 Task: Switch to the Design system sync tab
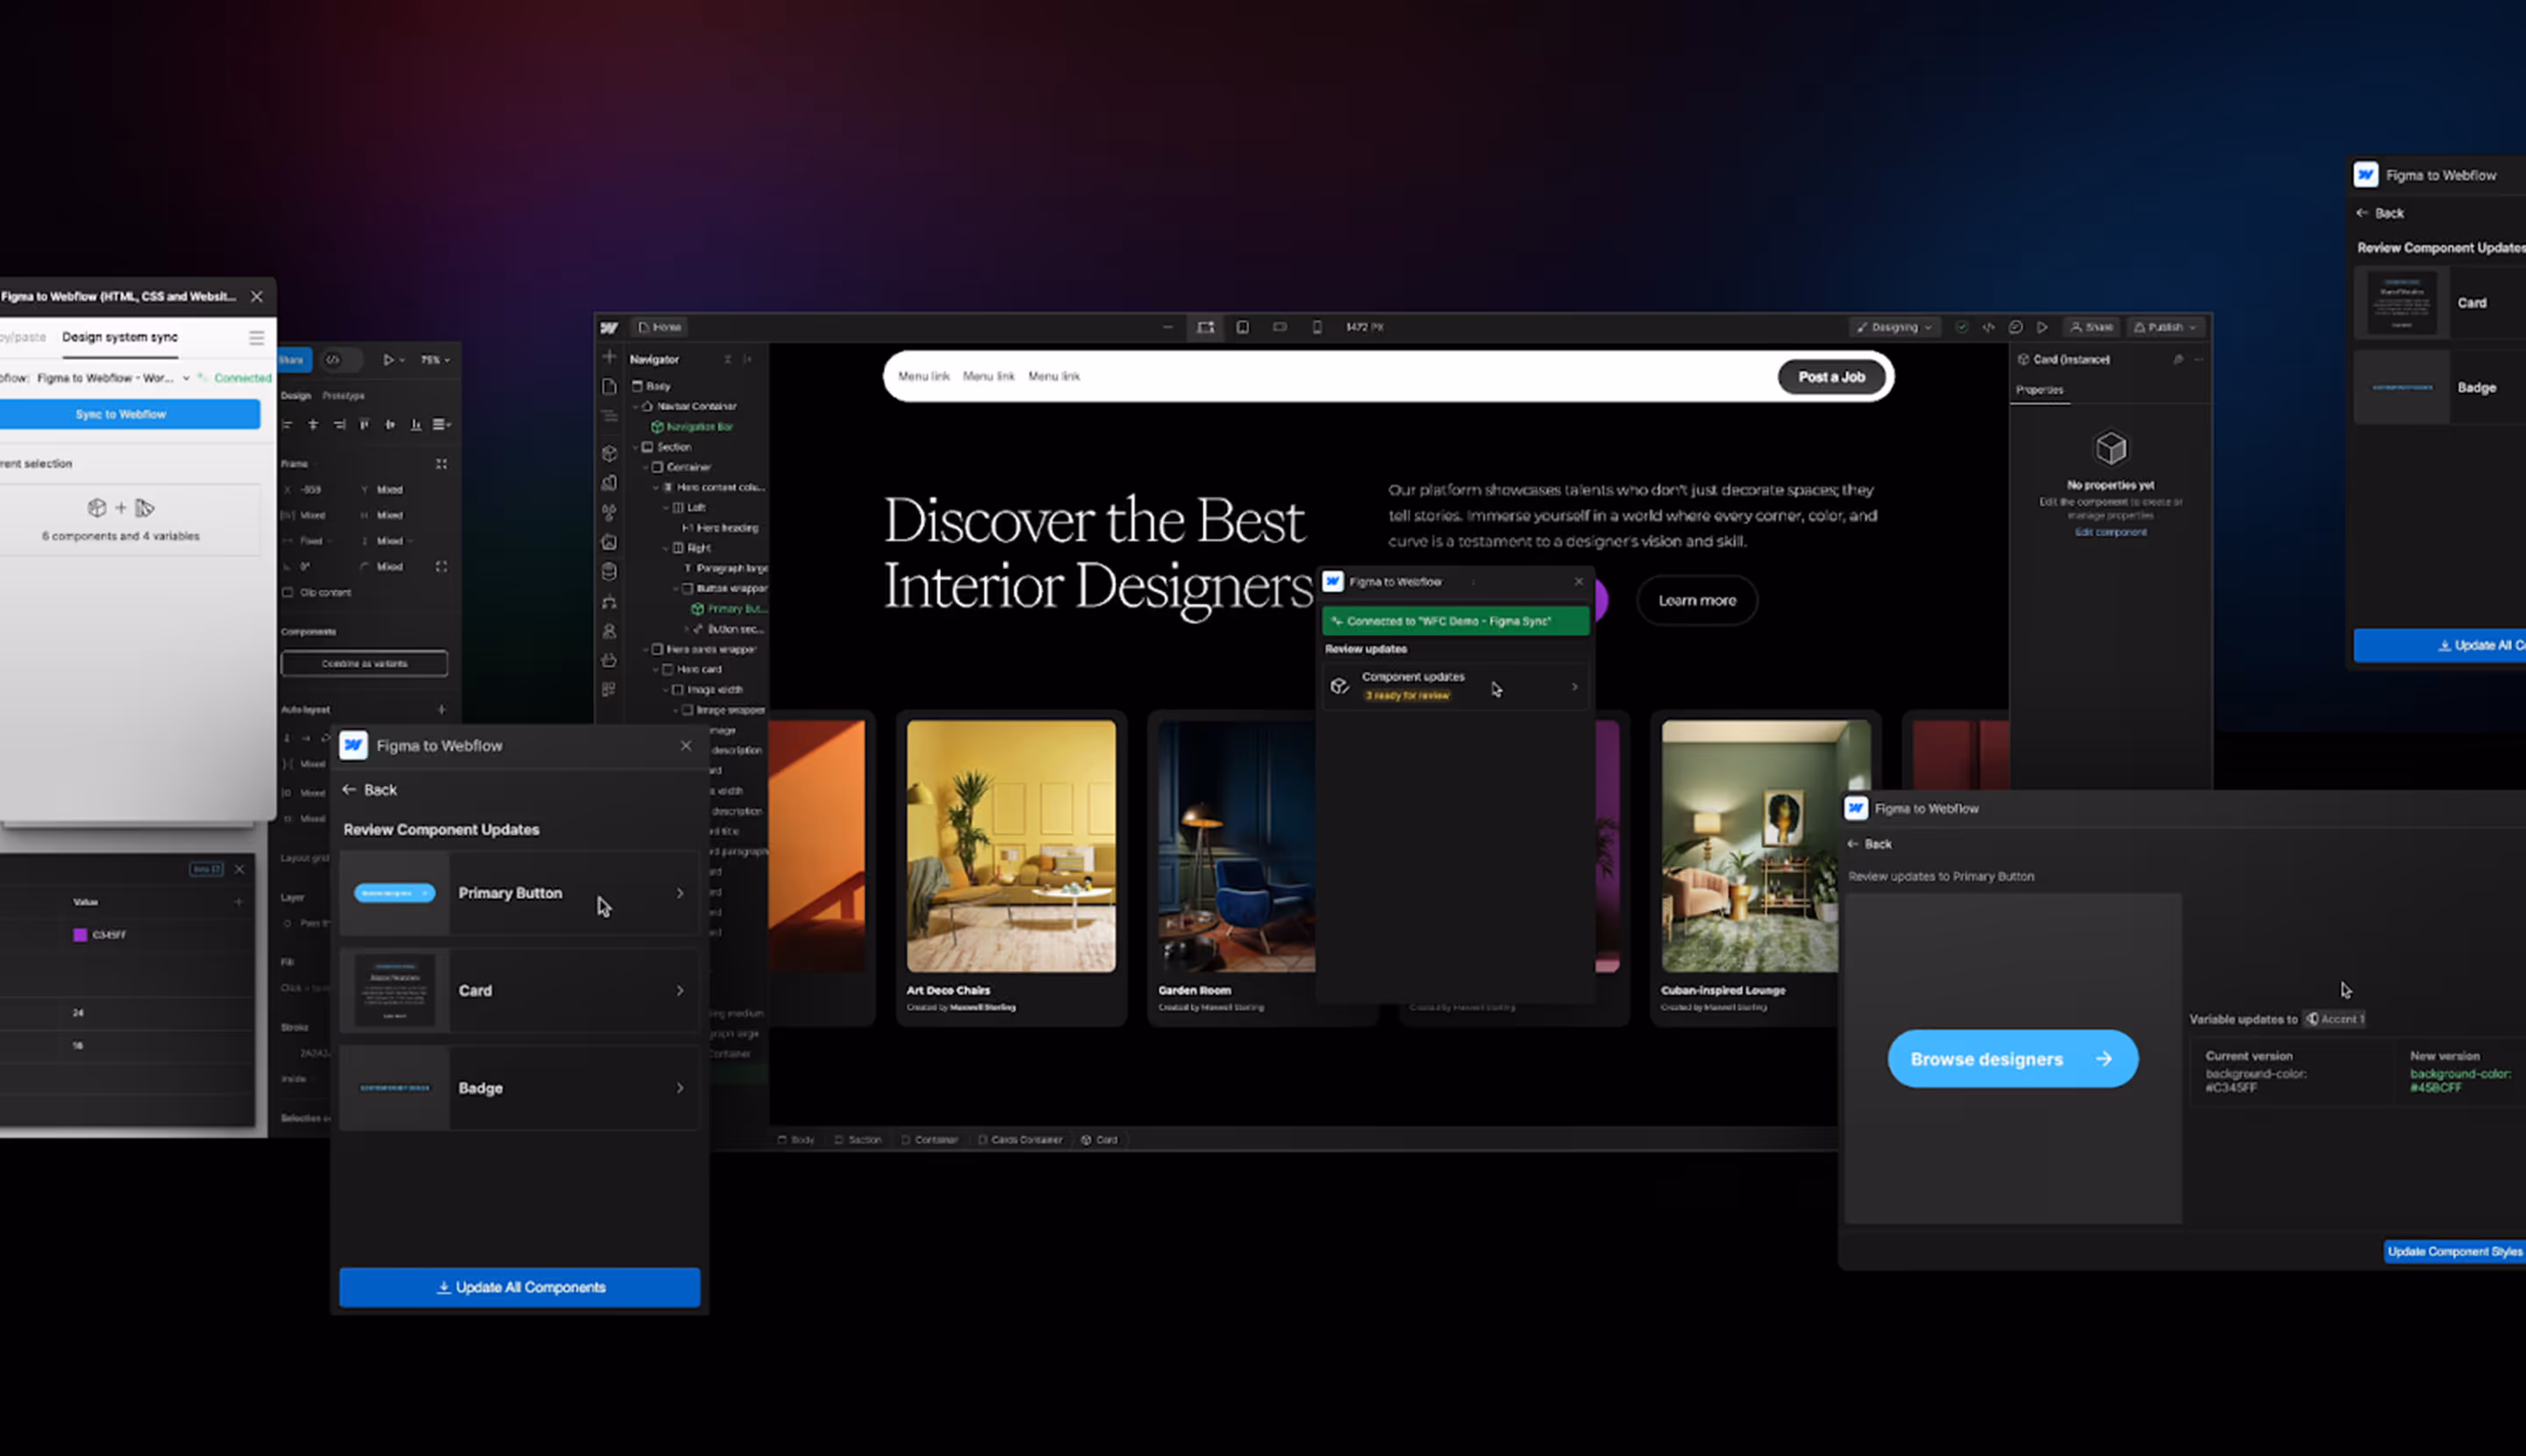(x=119, y=337)
